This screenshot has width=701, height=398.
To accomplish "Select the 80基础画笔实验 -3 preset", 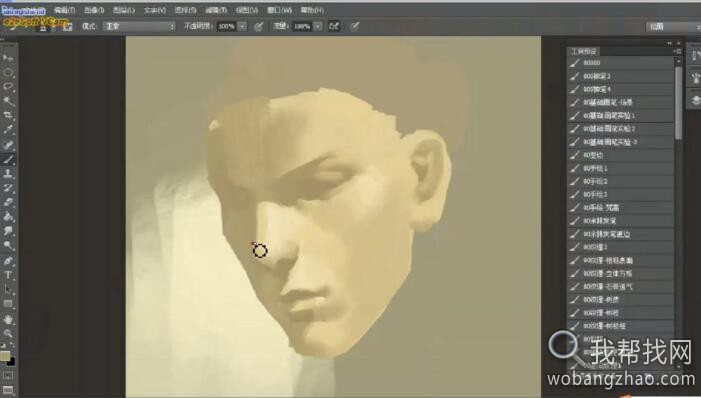I will pos(621,142).
